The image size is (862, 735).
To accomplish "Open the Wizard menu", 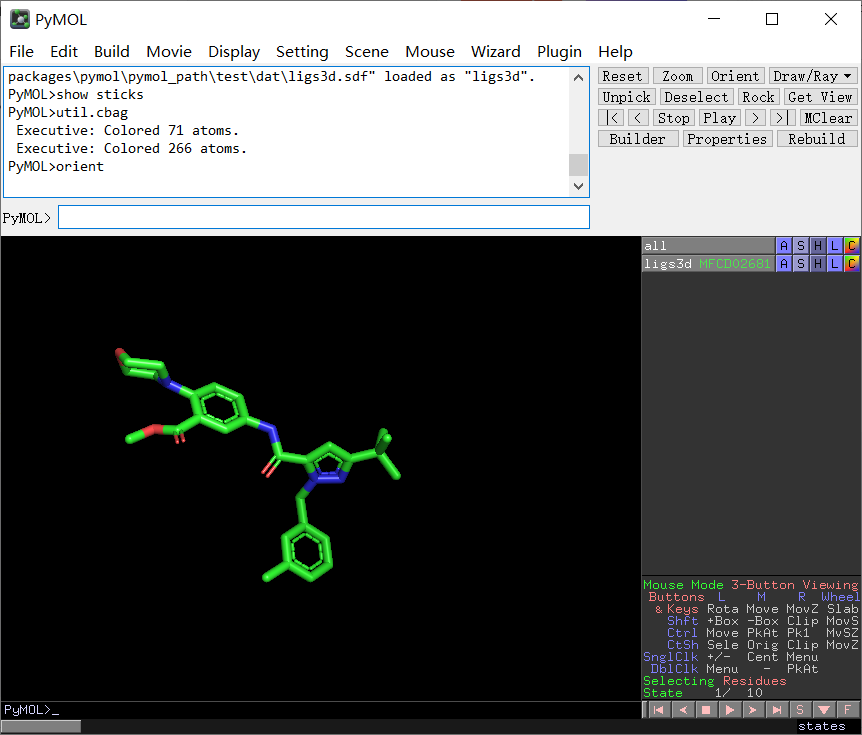I will 495,52.
